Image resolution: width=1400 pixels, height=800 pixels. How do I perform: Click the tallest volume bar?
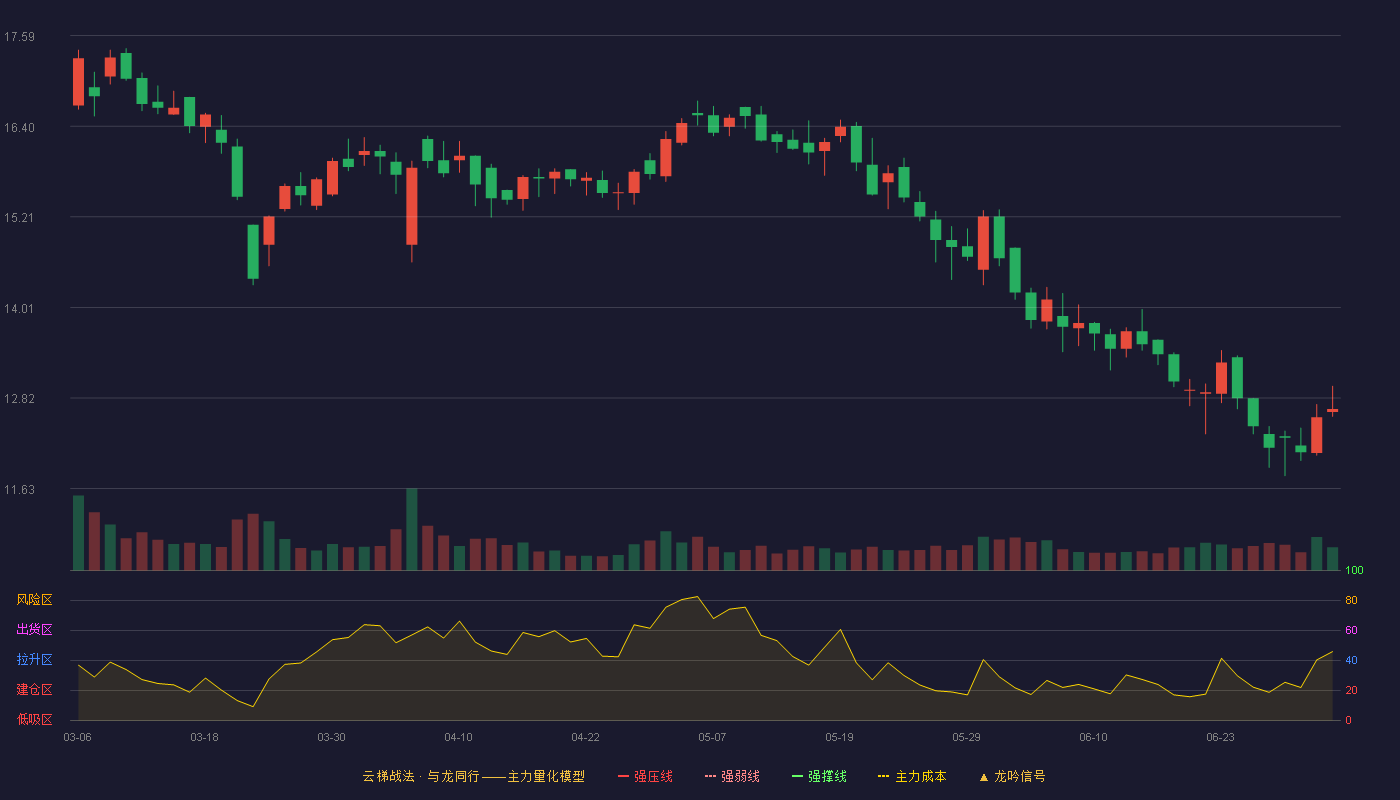pos(411,529)
